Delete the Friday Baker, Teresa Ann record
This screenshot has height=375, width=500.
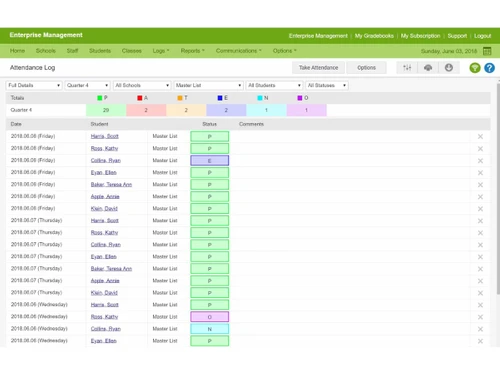point(480,185)
